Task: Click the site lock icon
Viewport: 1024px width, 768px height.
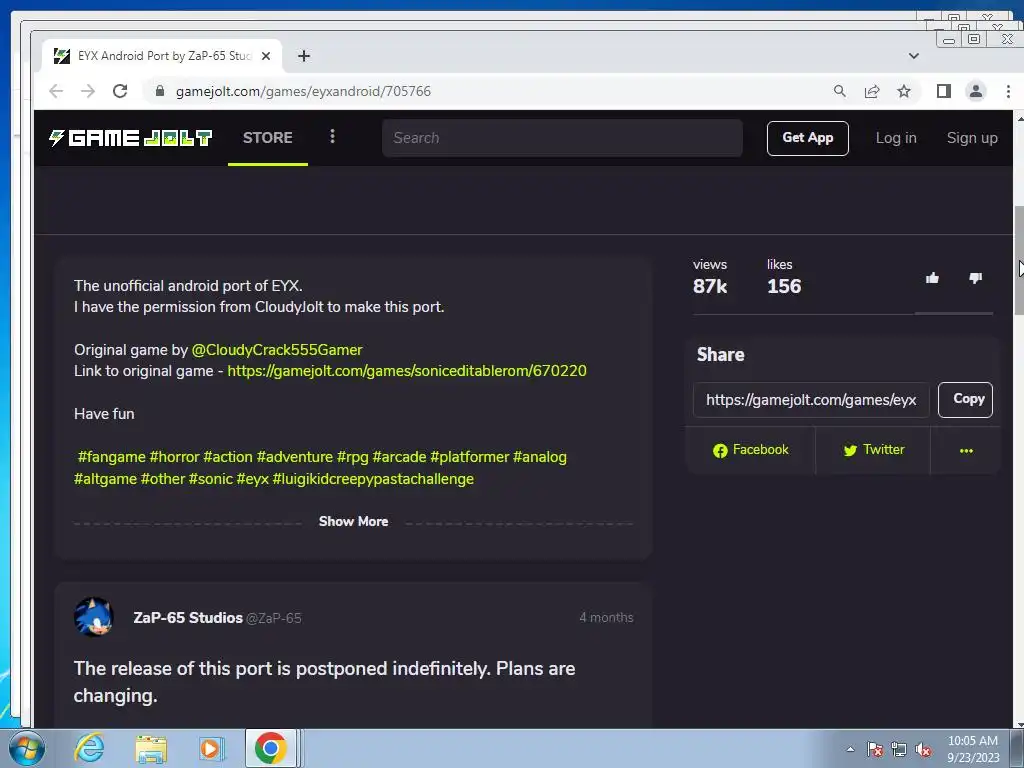Action: click(x=160, y=91)
